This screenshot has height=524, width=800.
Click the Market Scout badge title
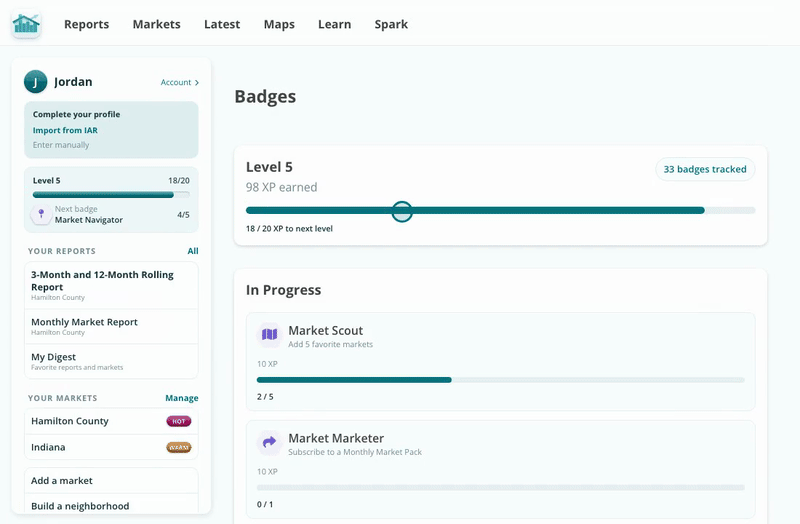326,330
